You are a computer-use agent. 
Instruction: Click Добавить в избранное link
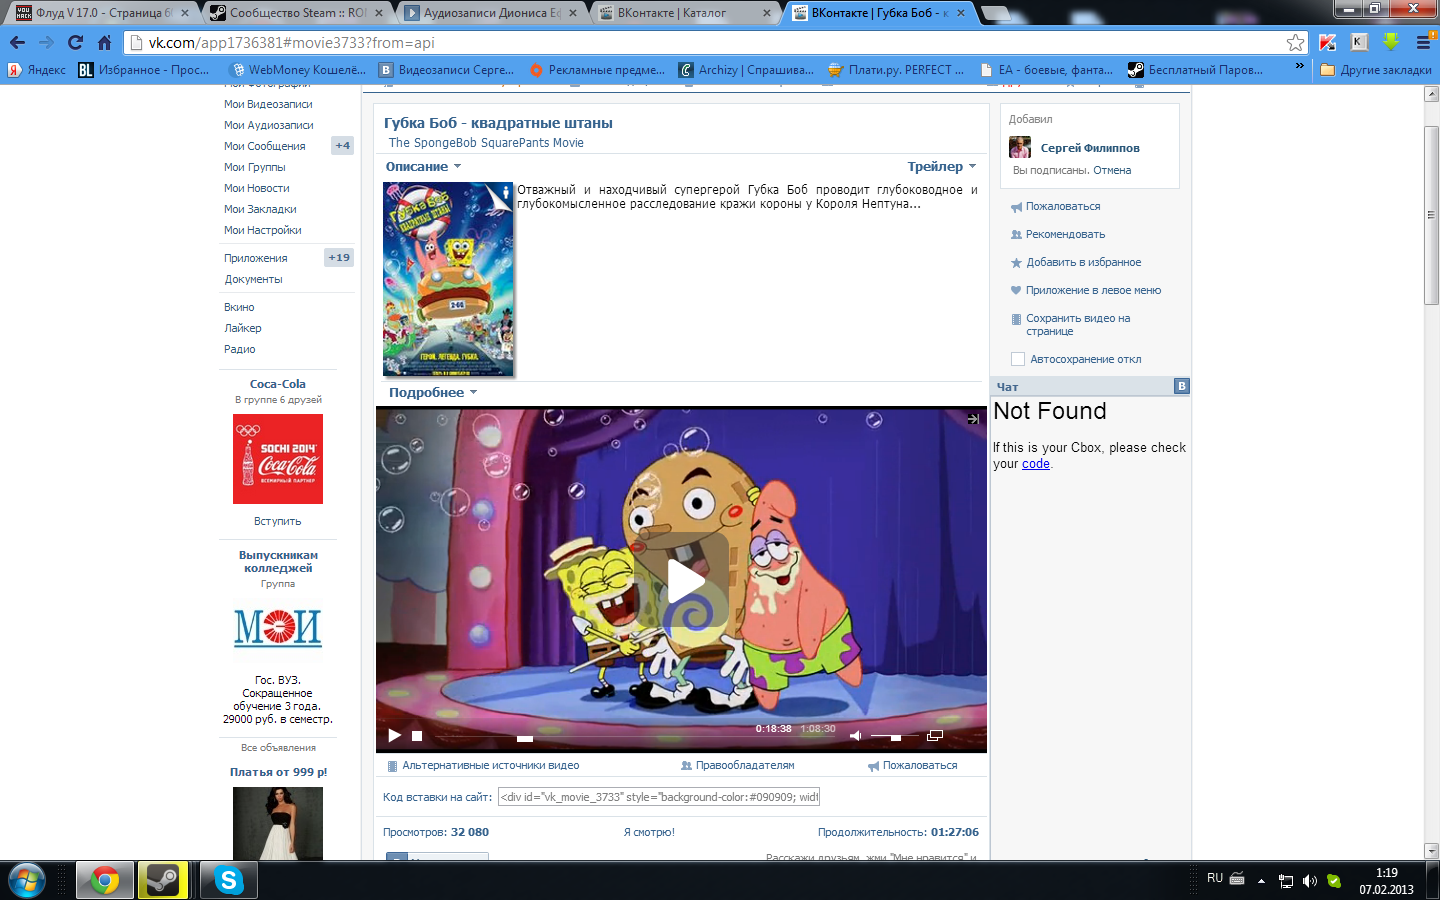tap(1083, 262)
